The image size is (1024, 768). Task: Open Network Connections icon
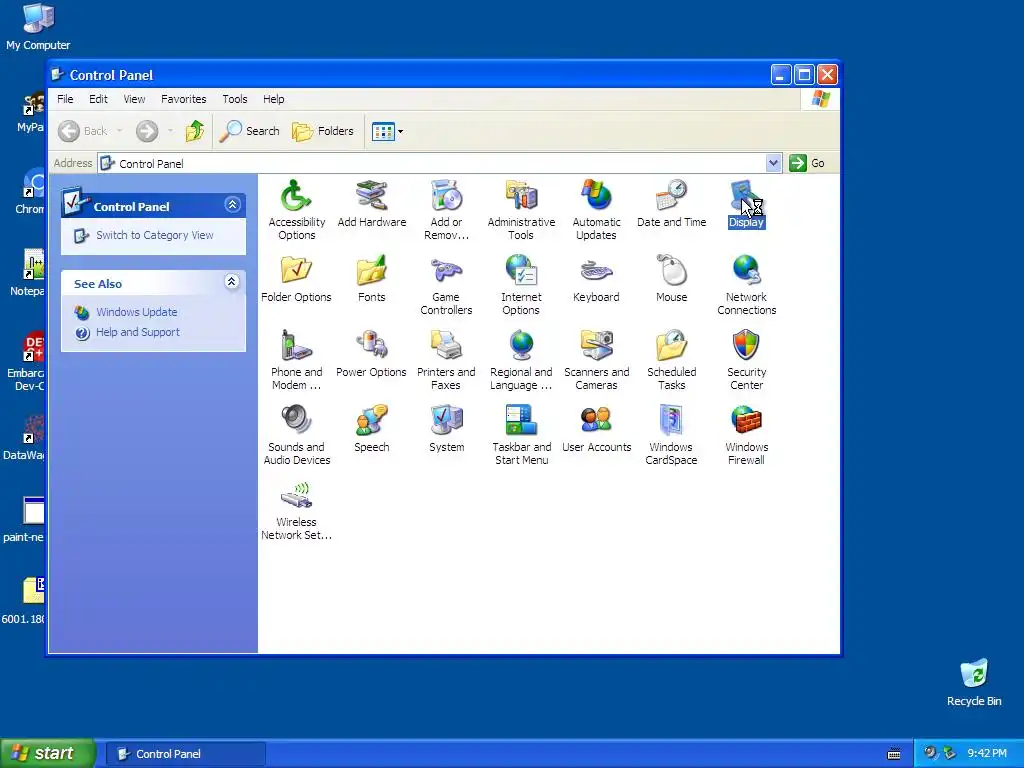[x=746, y=284]
